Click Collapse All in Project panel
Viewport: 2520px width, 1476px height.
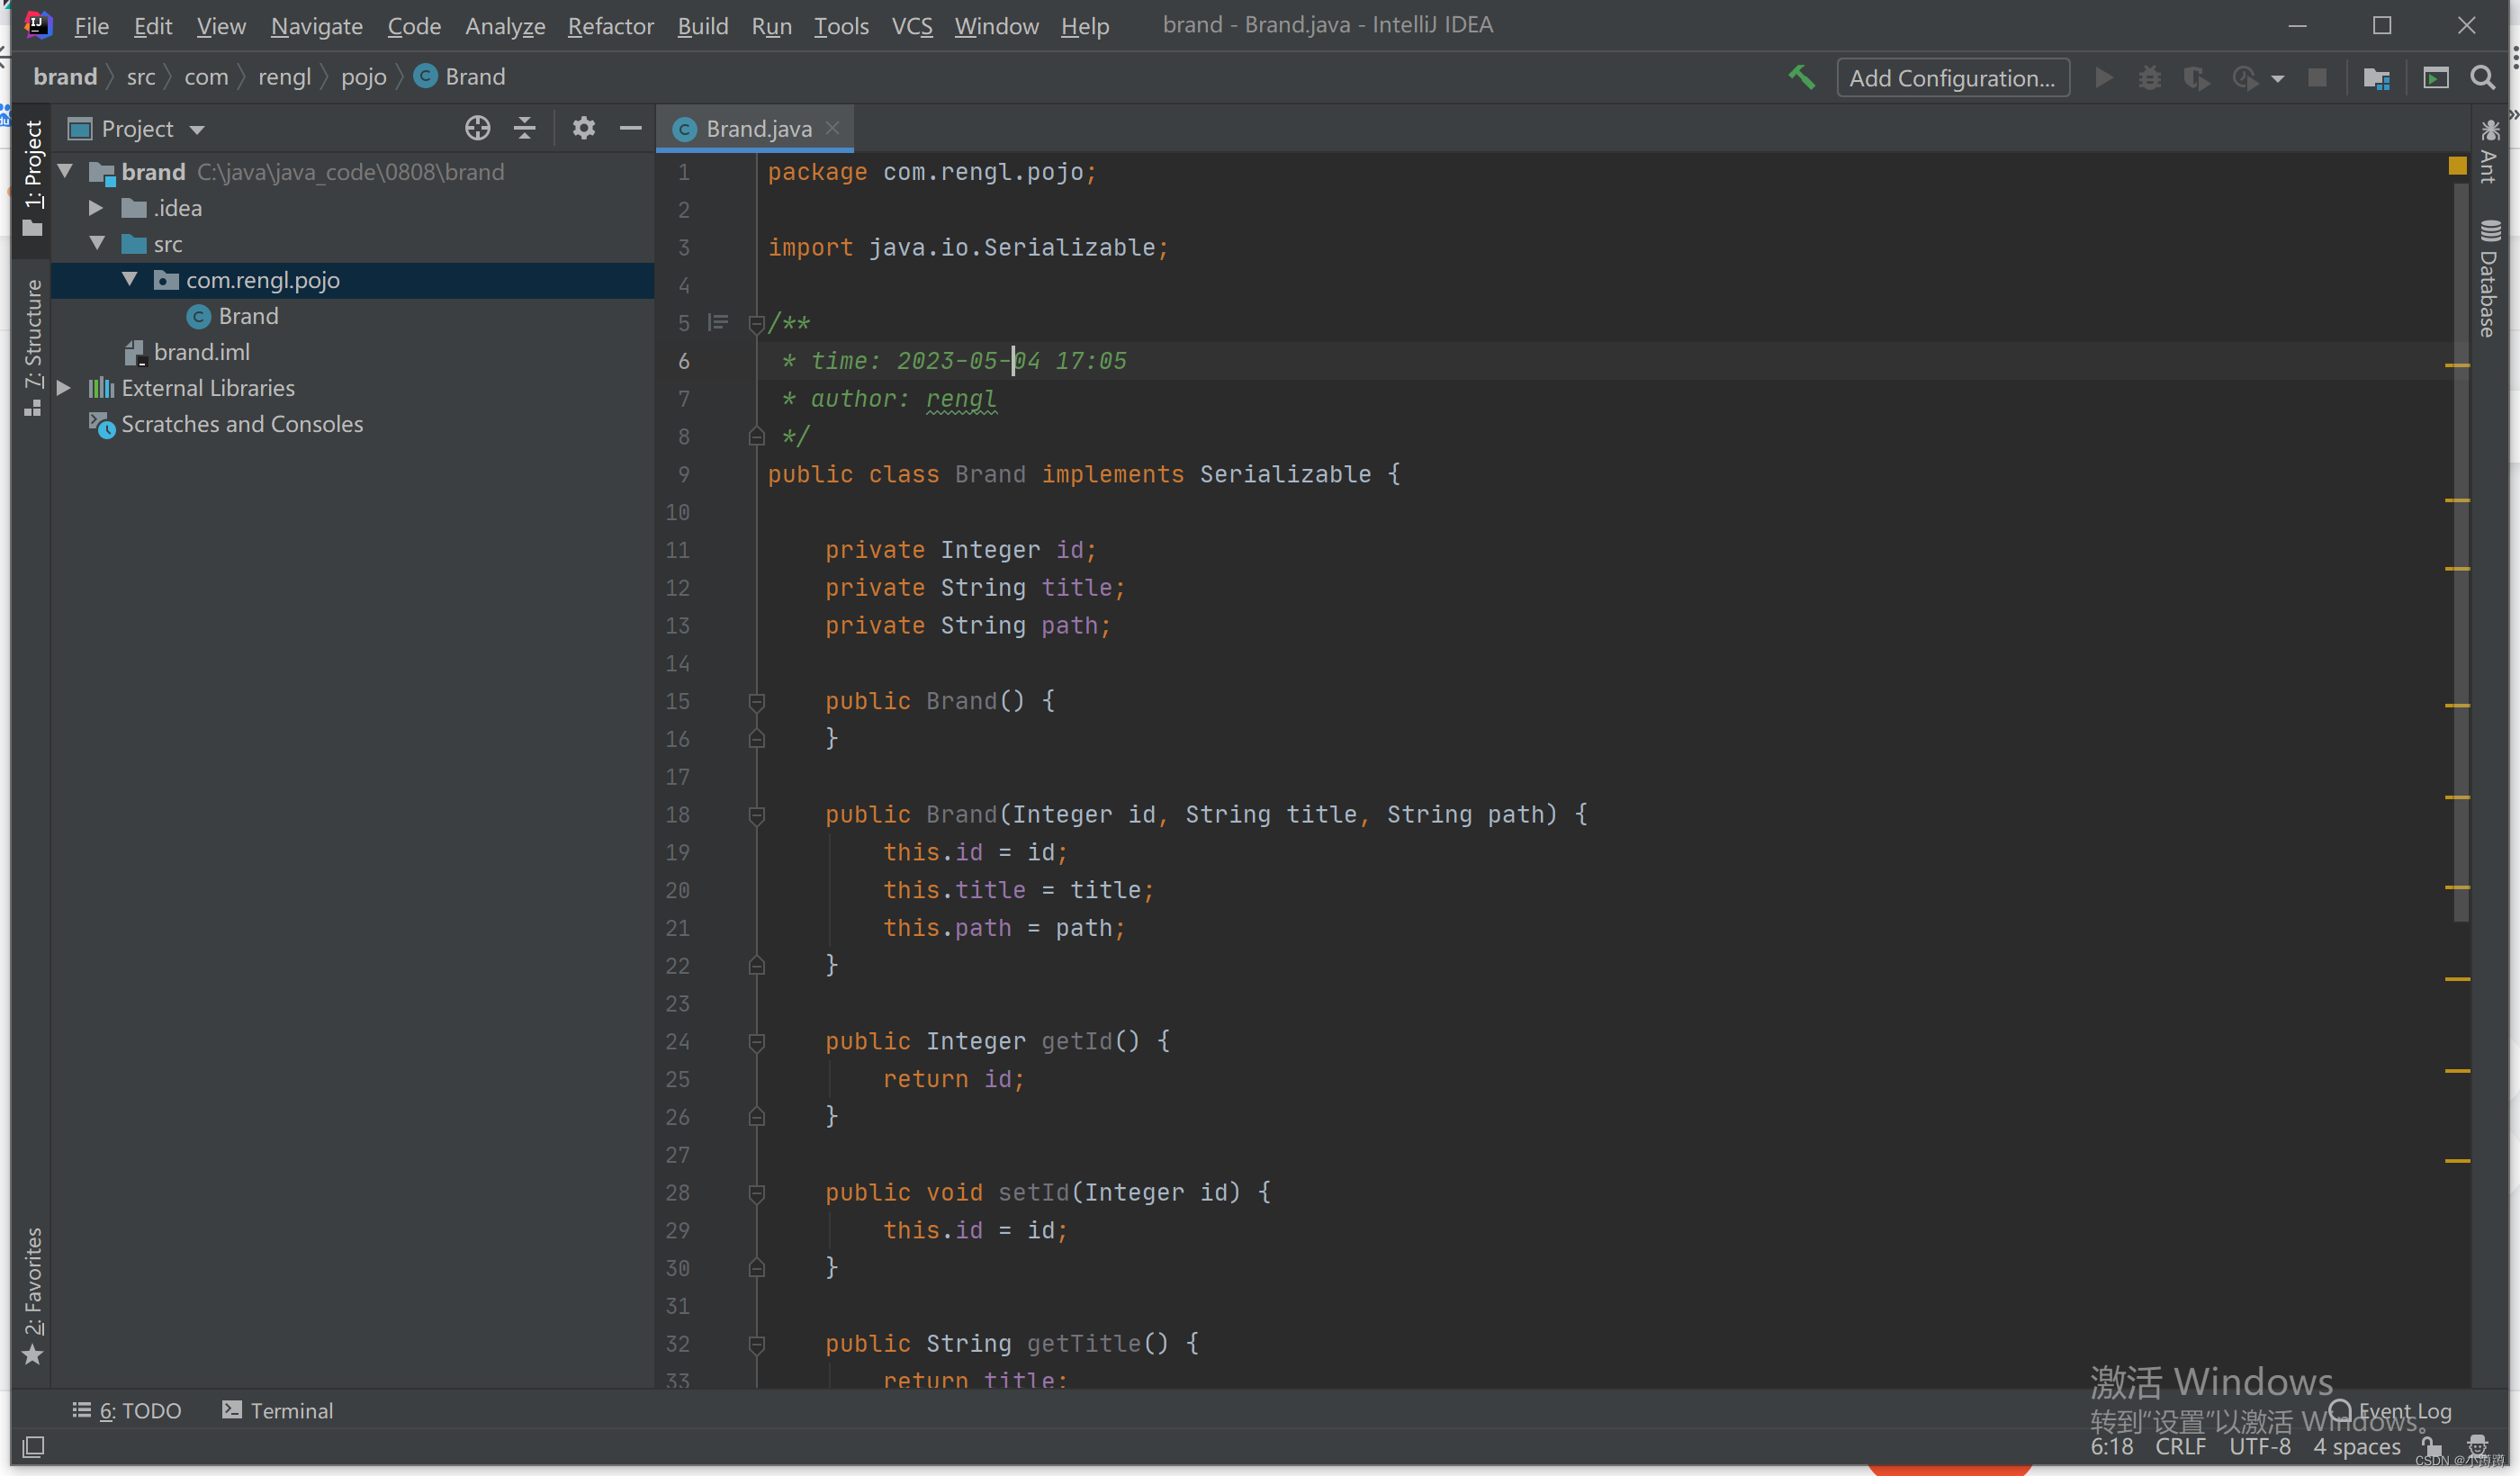tap(525, 128)
